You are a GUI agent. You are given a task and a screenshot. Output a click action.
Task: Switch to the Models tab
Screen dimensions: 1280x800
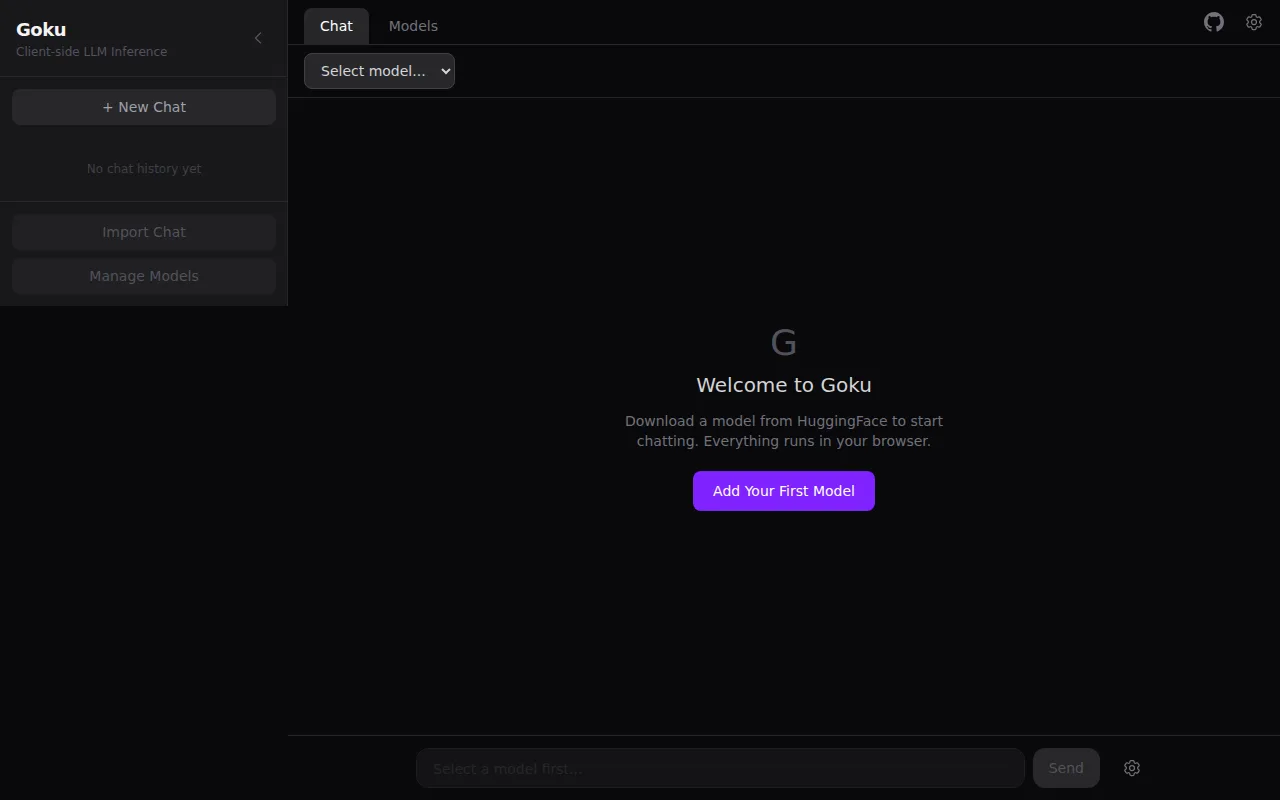point(413,26)
